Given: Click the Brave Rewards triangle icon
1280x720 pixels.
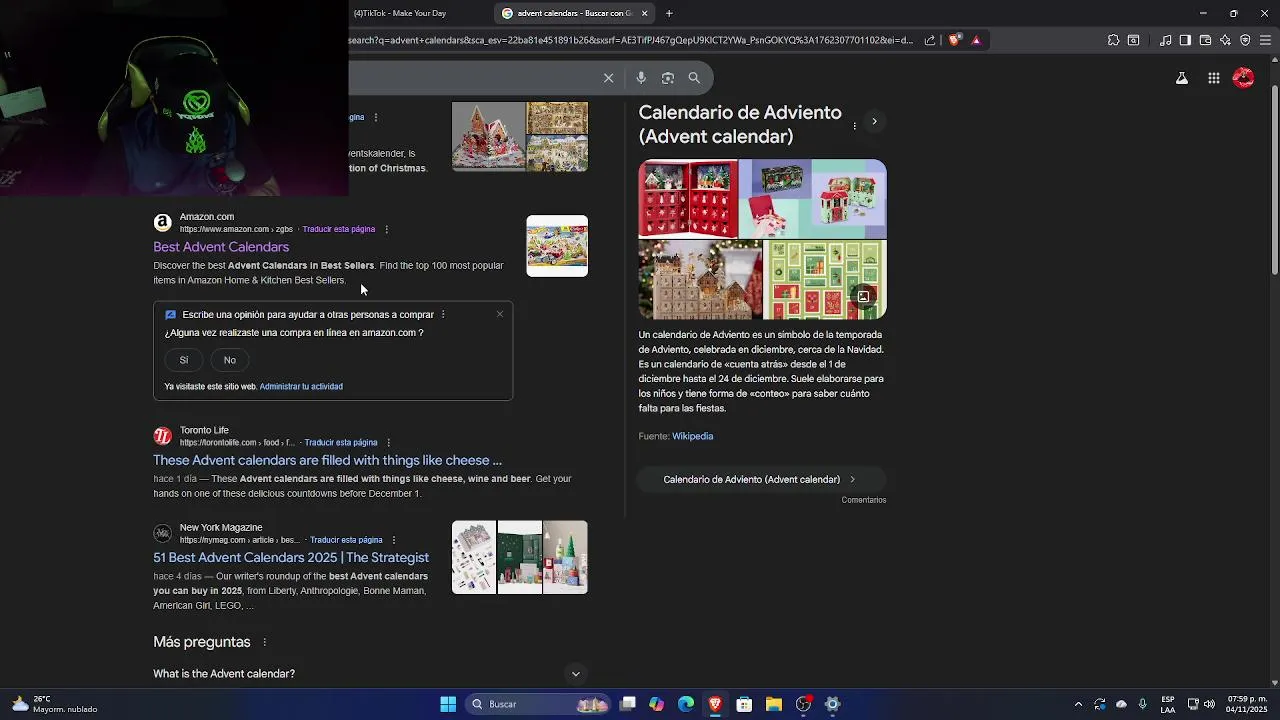Looking at the screenshot, I should [x=976, y=40].
